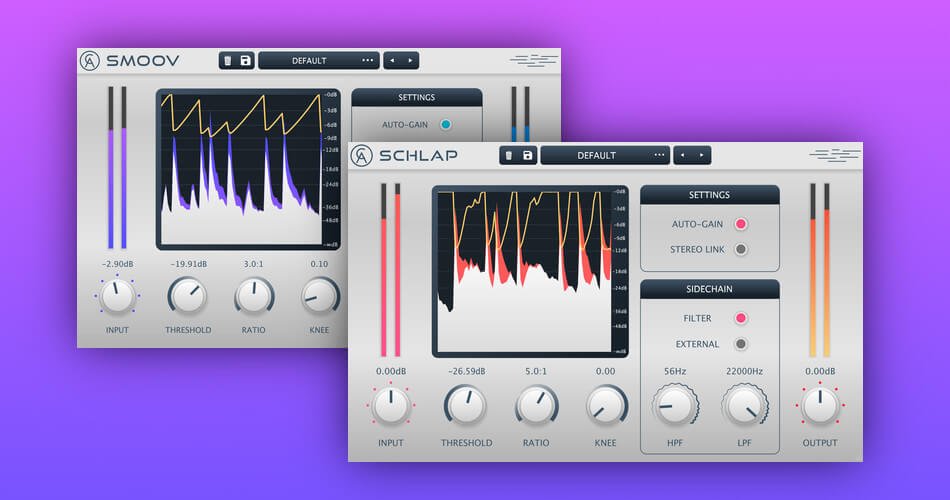Enable STEREO LINK in SCHLAP
Screen dimensions: 950x500
[x=741, y=249]
